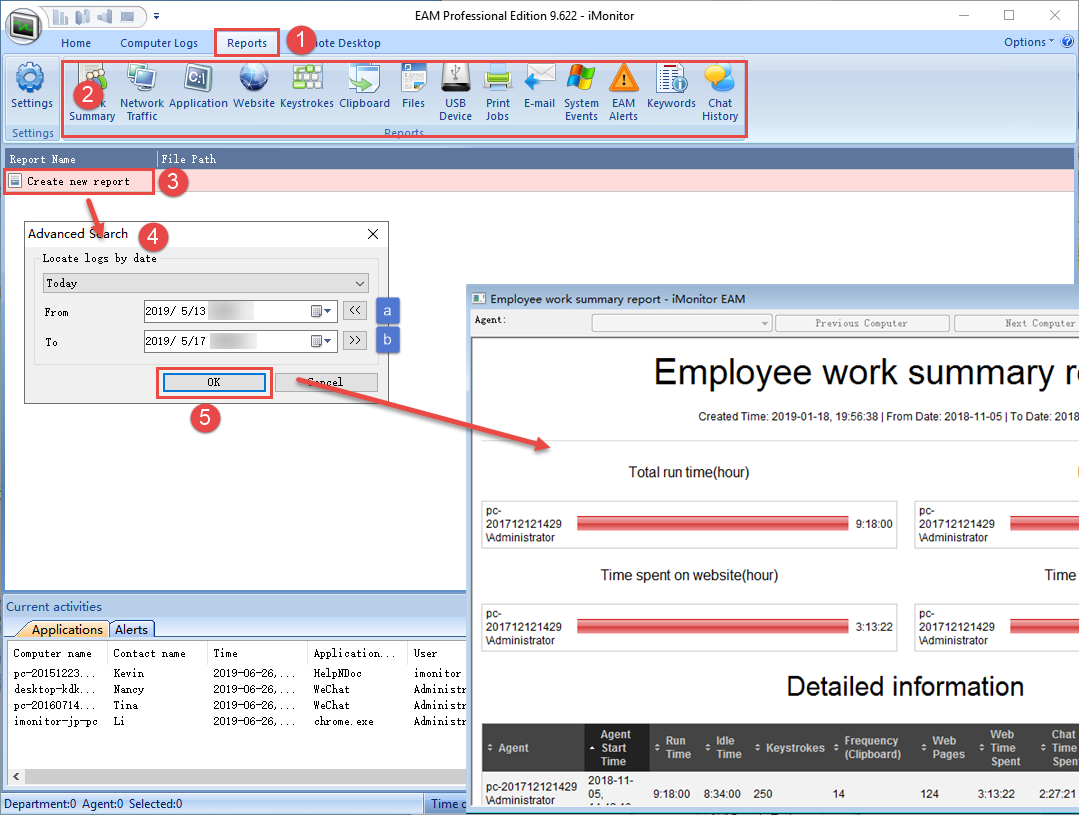Open the Chat History report
The width and height of the screenshot is (1079, 815).
720,93
